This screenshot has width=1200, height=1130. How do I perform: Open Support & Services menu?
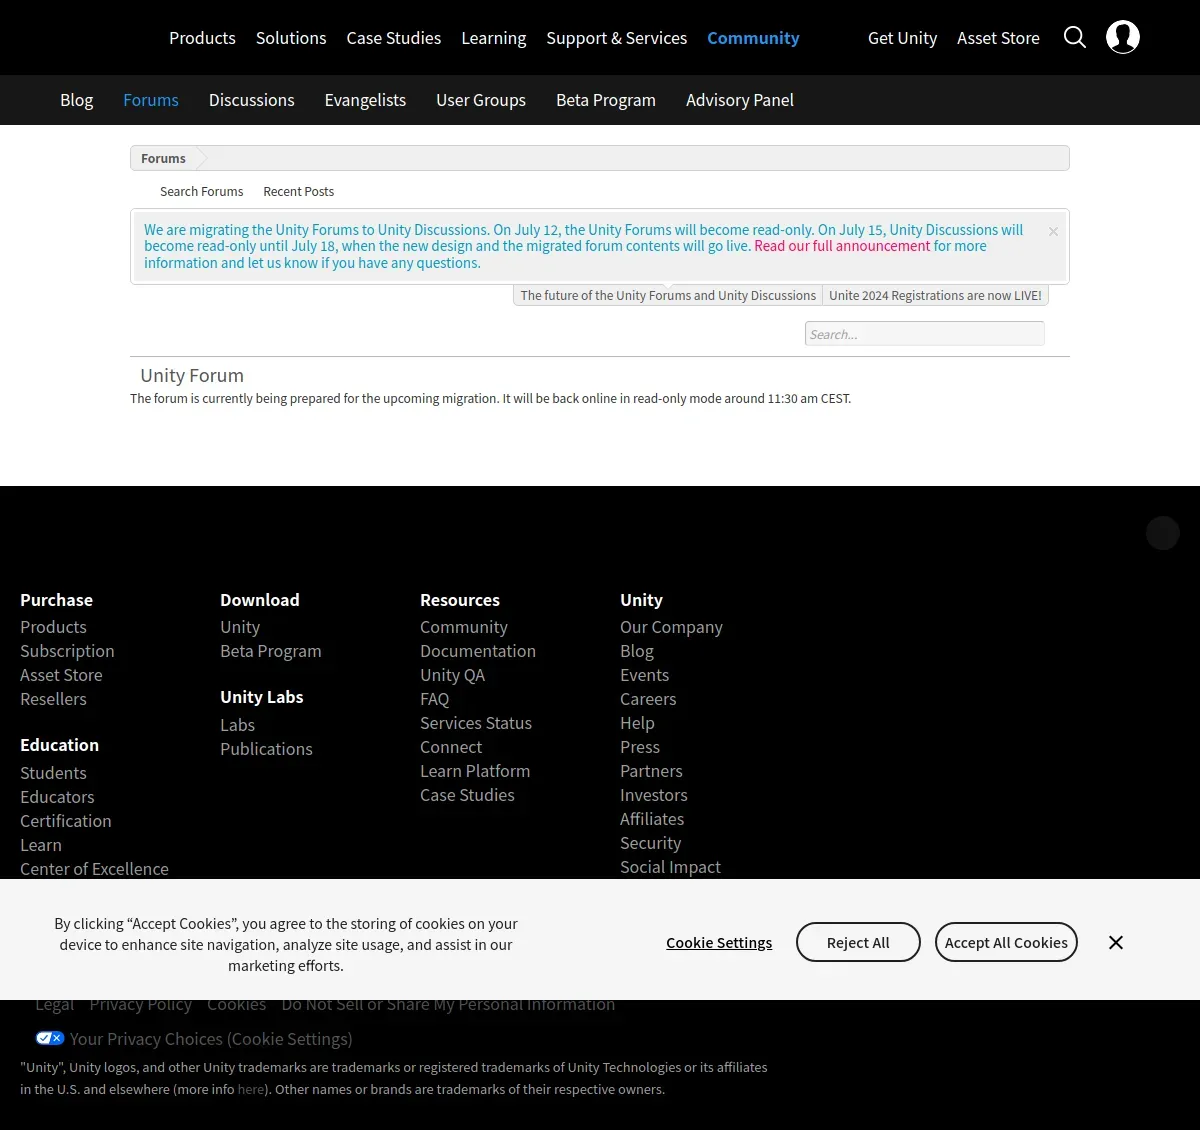pos(617,38)
